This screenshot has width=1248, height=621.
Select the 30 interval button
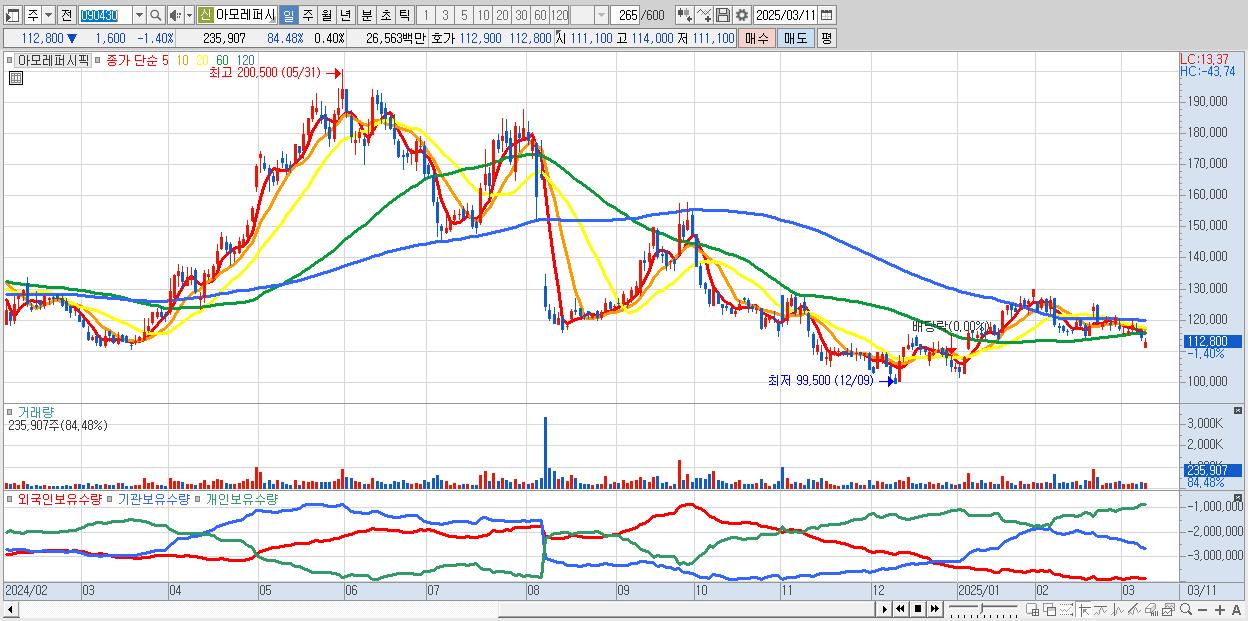(521, 15)
